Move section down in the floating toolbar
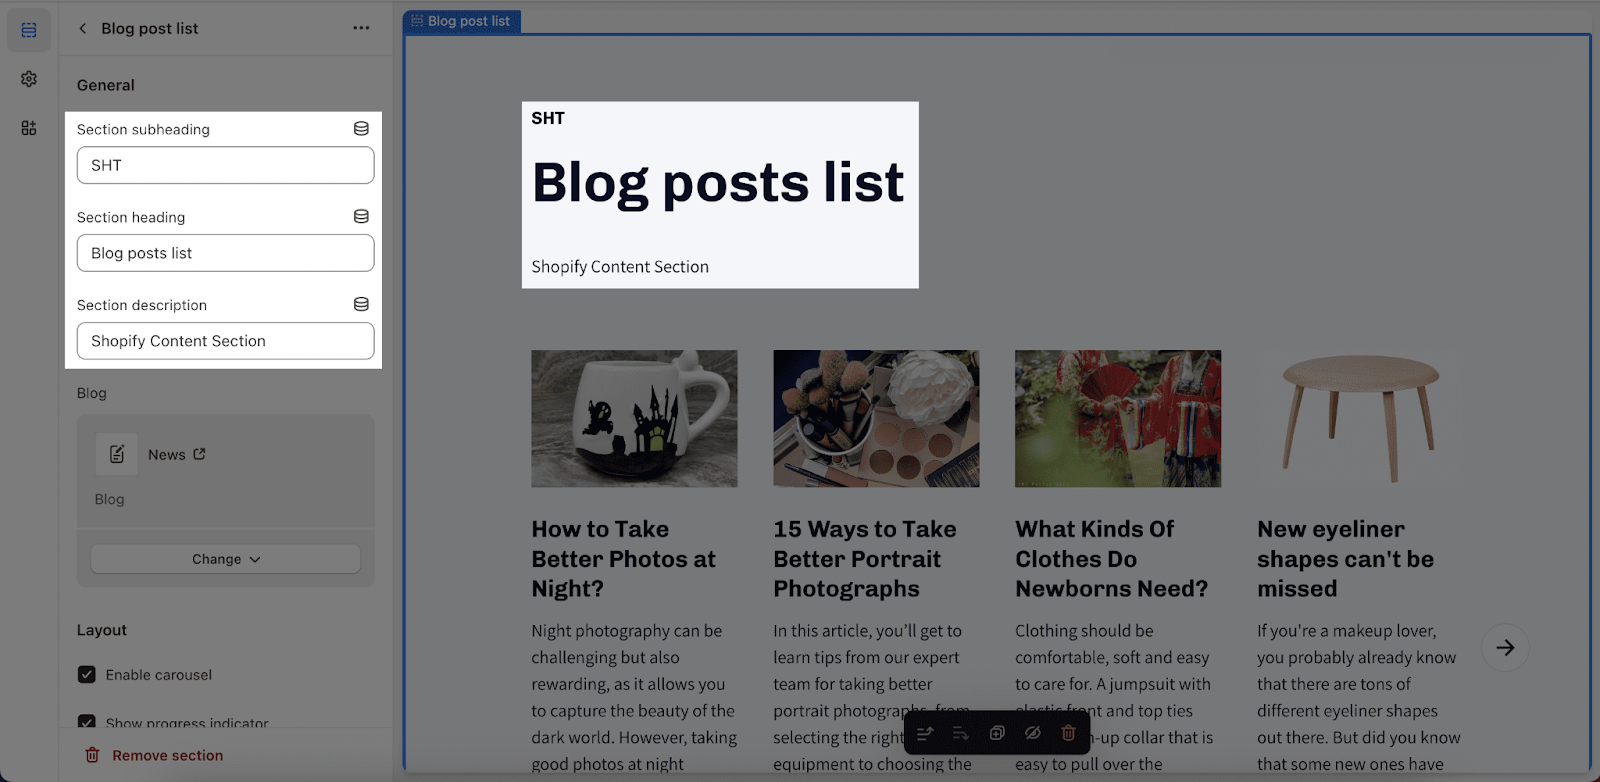The width and height of the screenshot is (1600, 782). pos(961,733)
